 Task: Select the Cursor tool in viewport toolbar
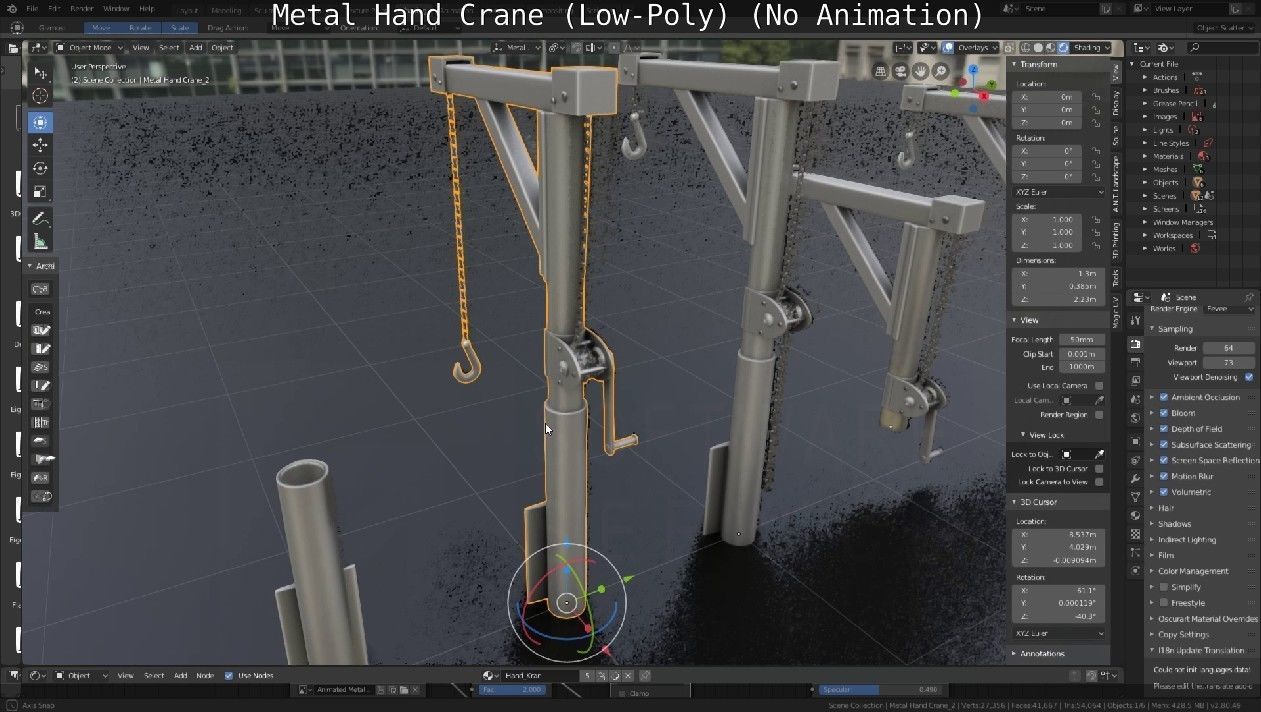pos(40,97)
